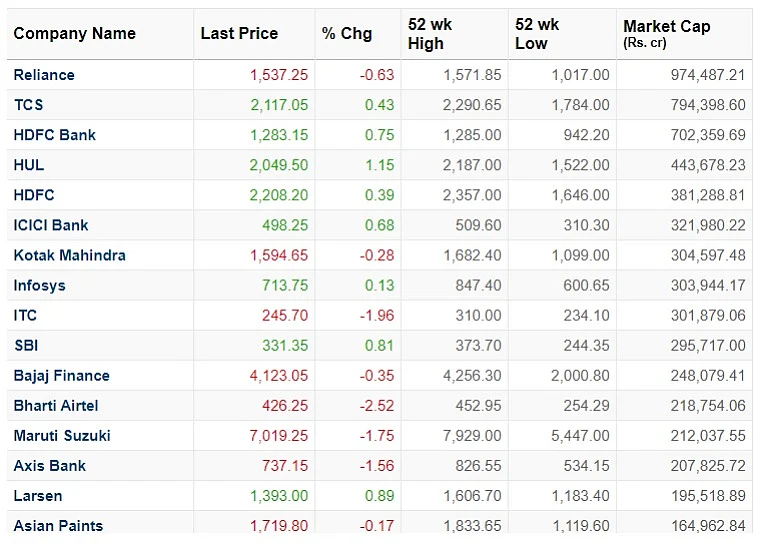Viewport: 761px width, 544px height.
Task: Open Bajaj Finance stock page
Action: point(62,376)
